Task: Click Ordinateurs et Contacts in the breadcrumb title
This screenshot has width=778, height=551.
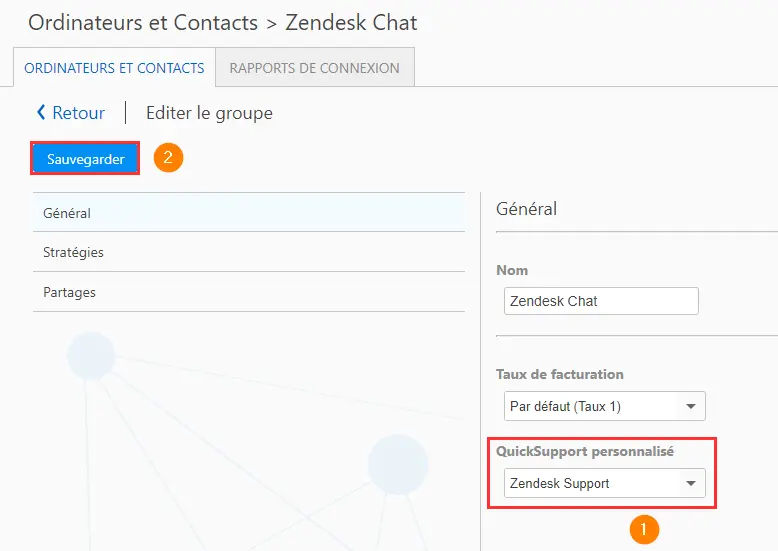Action: pyautogui.click(x=143, y=23)
